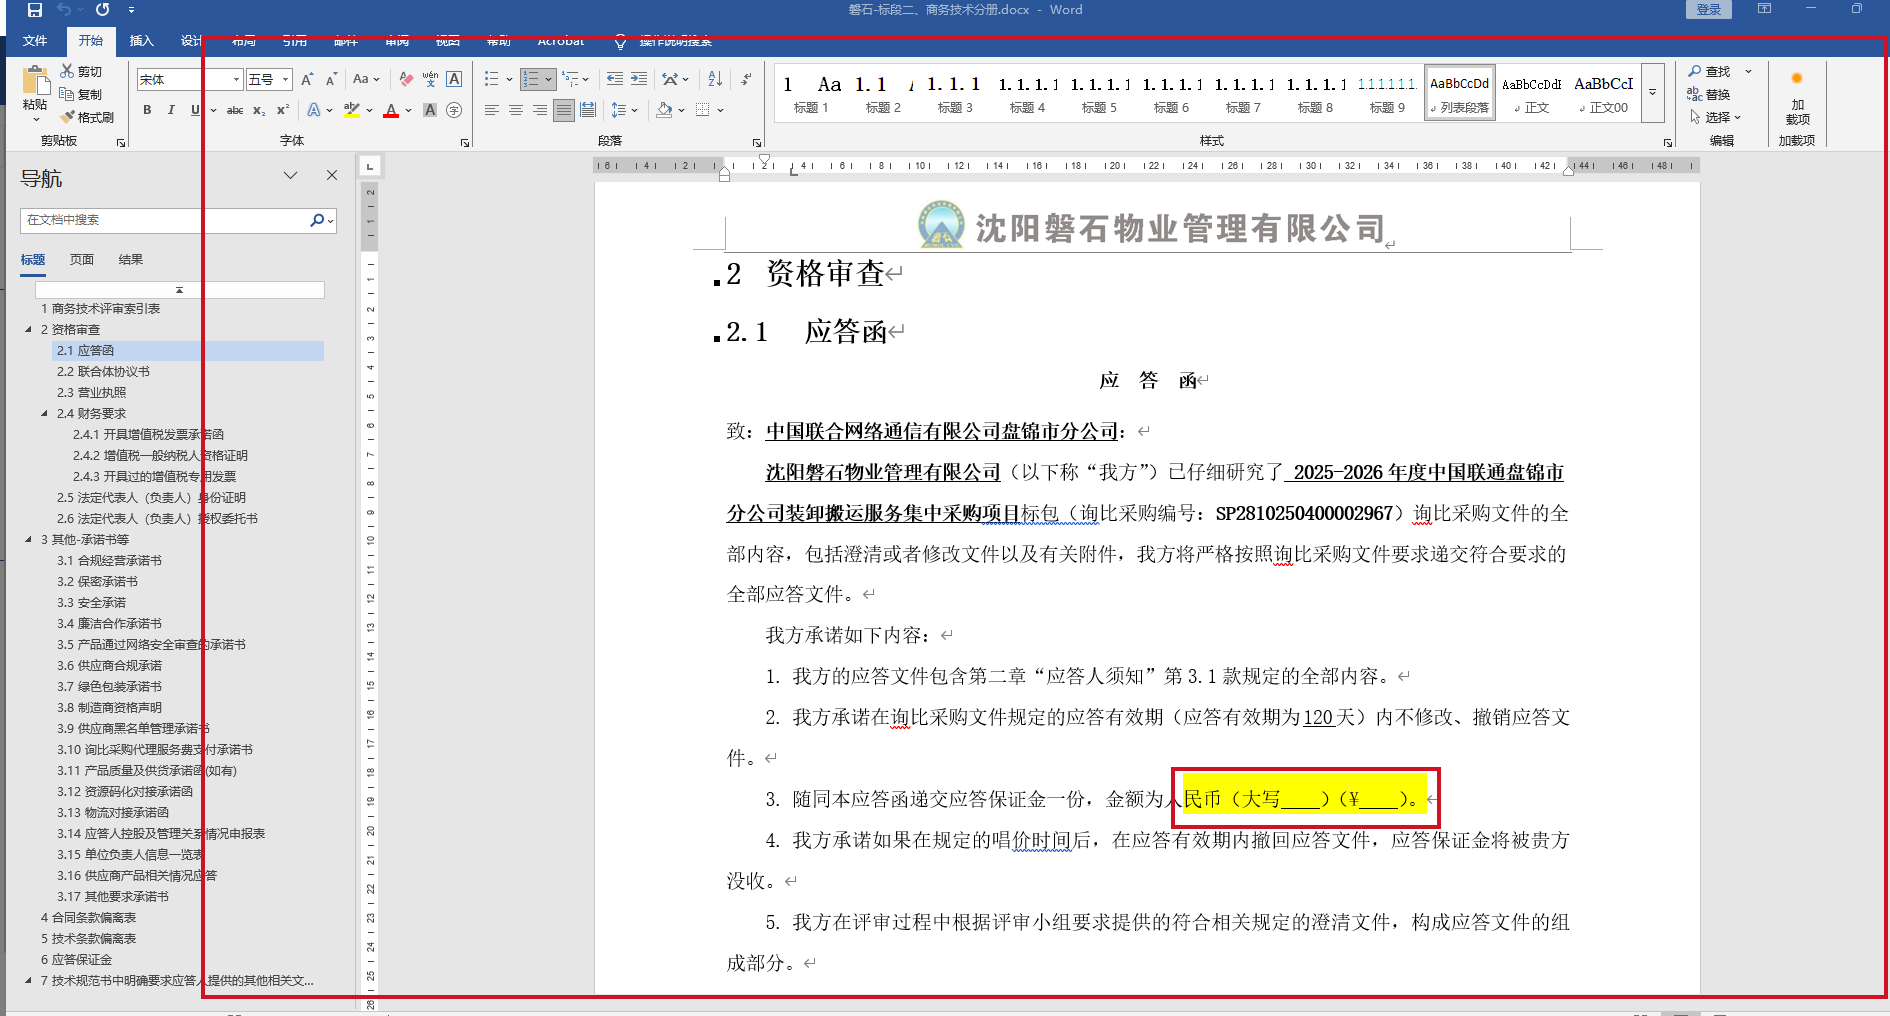Toggle superscript formatting
1890x1016 pixels.
point(283,110)
